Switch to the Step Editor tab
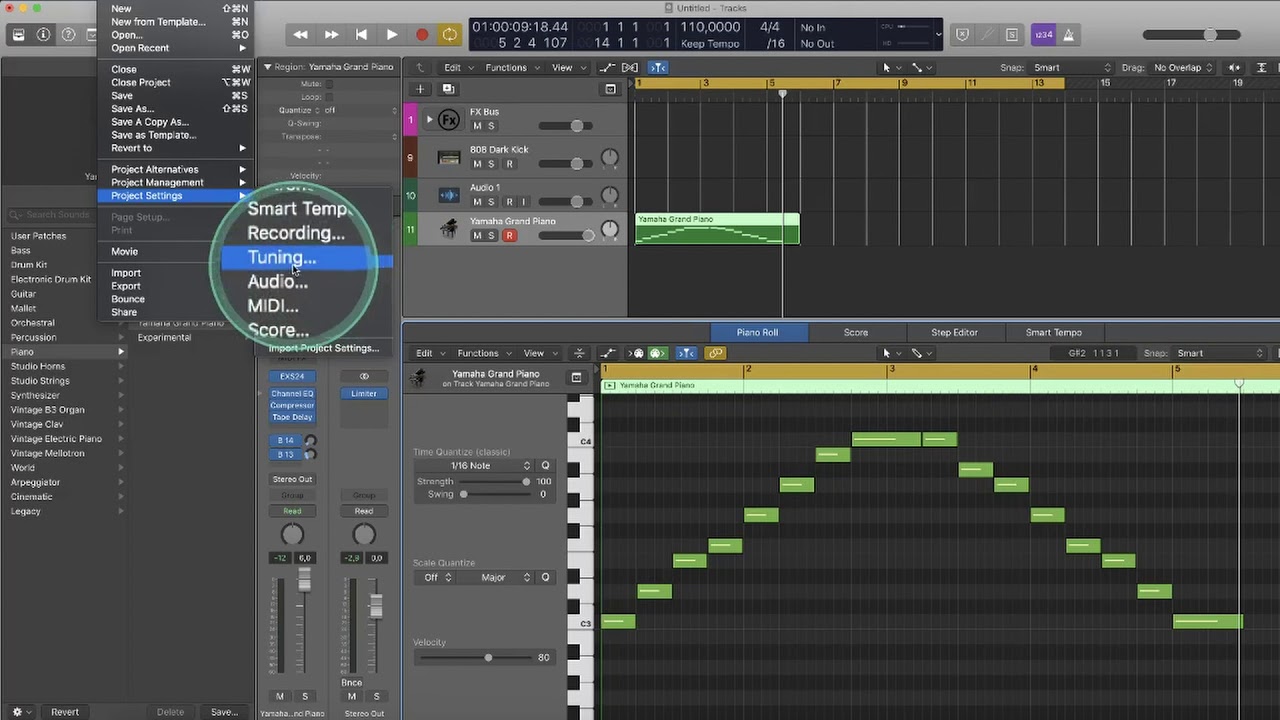1280x720 pixels. coord(954,332)
